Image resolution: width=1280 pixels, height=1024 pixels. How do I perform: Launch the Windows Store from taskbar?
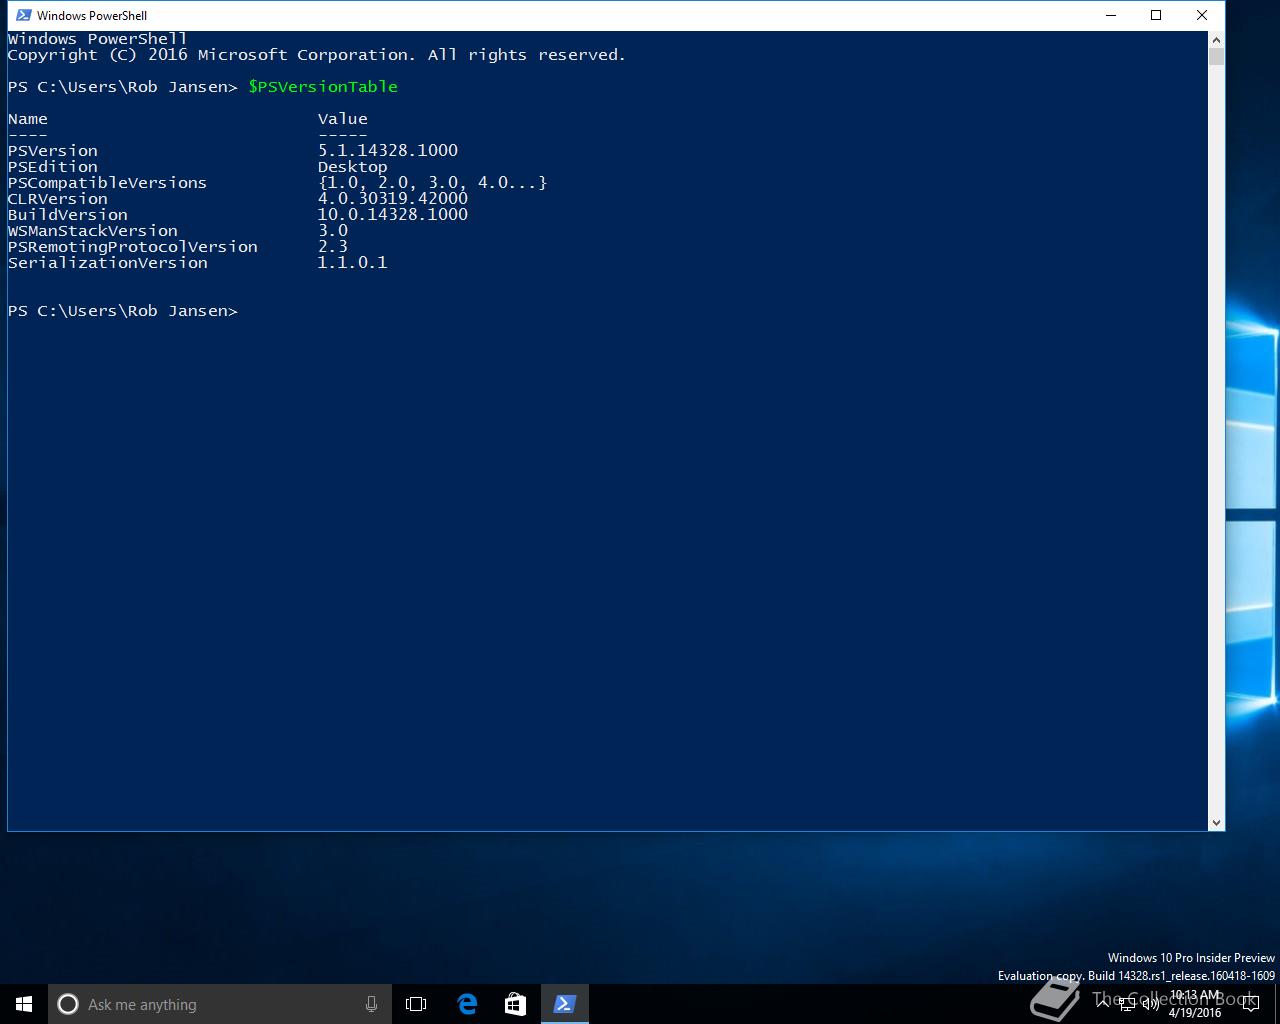point(515,1004)
